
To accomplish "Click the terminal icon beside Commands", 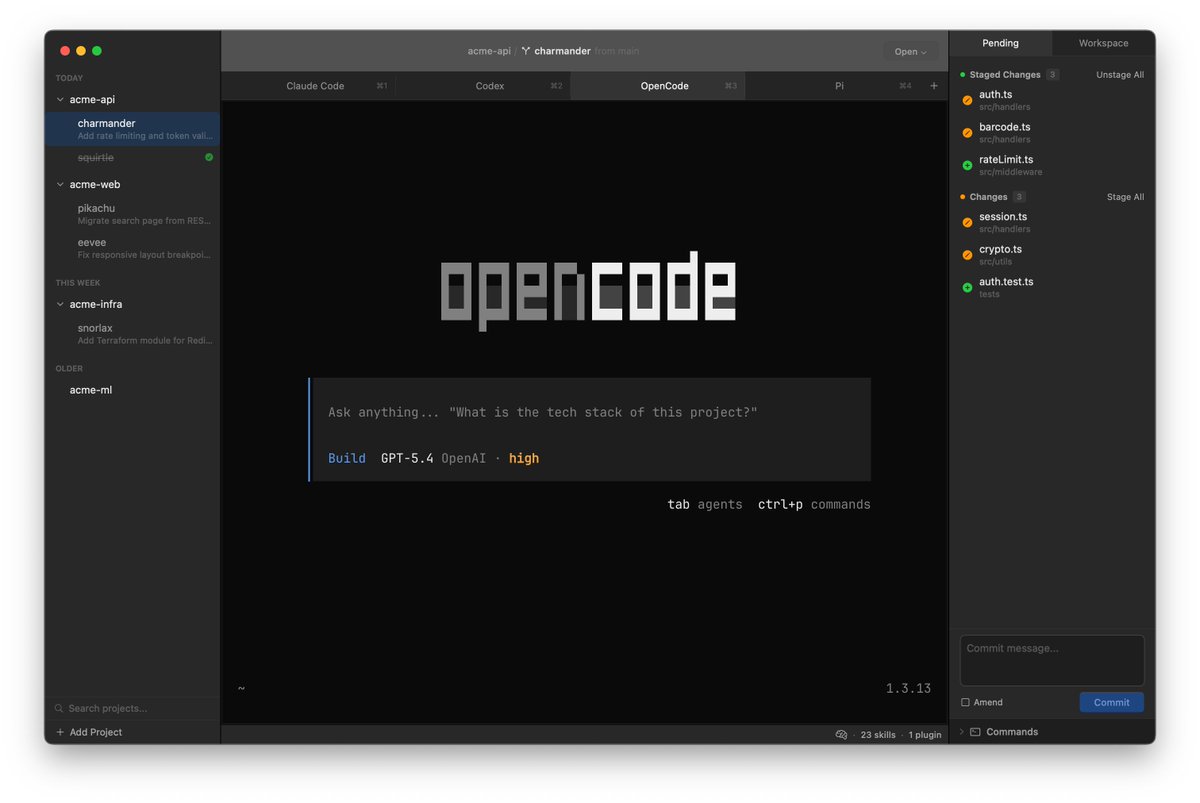I will (x=975, y=732).
